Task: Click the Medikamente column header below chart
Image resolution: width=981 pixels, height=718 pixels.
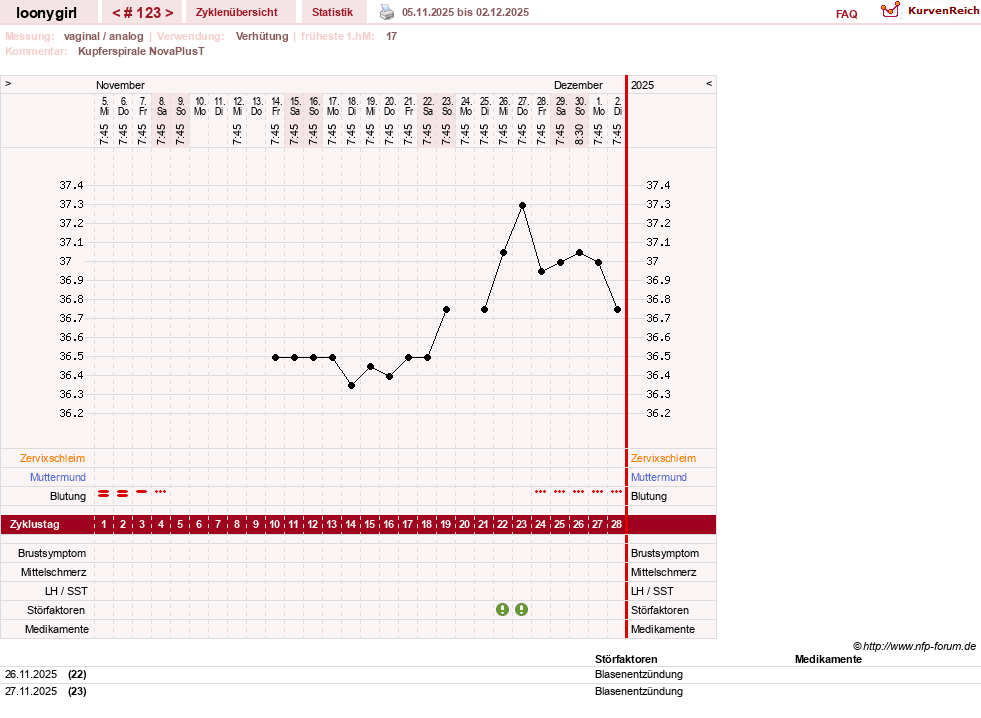Action: [x=828, y=659]
